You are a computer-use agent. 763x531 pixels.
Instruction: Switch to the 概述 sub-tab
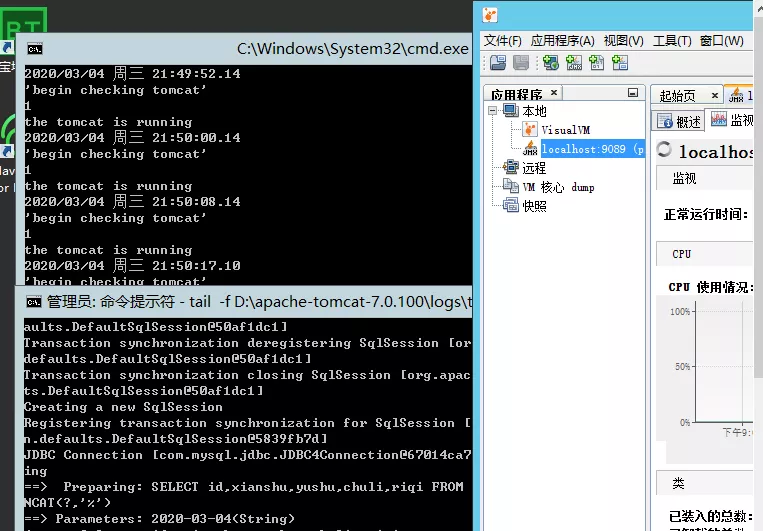[x=679, y=121]
